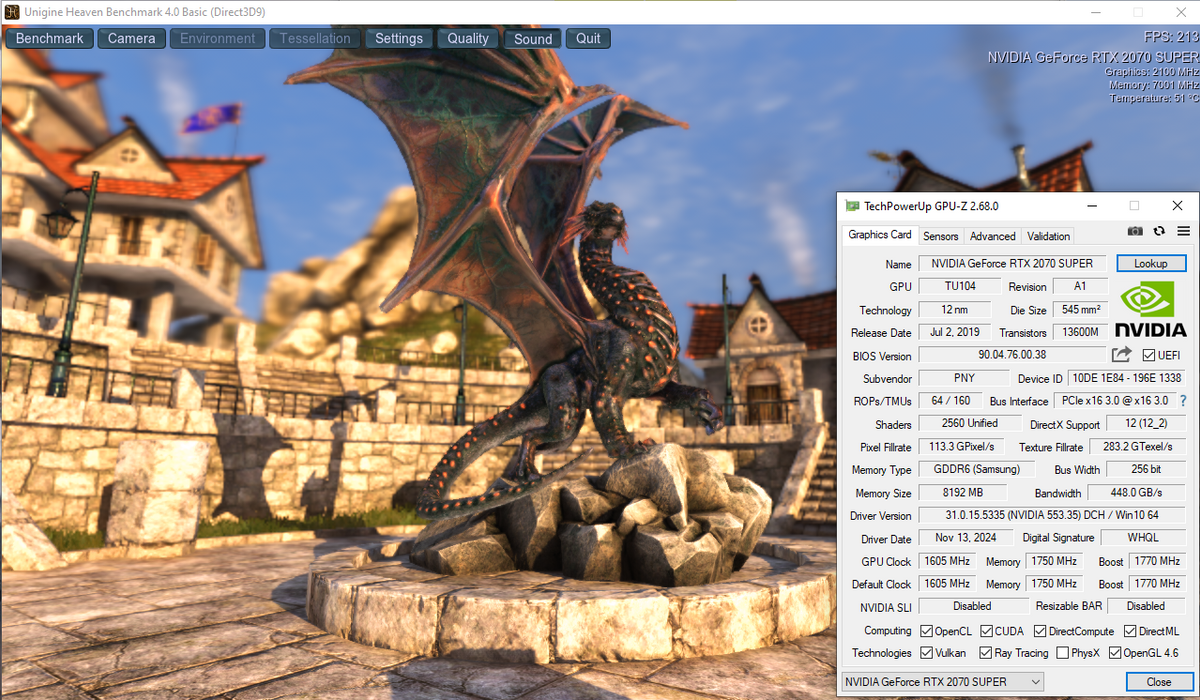1200x700 pixels.
Task: Click the 113.3 GPixel/s fillrate value
Action: click(963, 446)
